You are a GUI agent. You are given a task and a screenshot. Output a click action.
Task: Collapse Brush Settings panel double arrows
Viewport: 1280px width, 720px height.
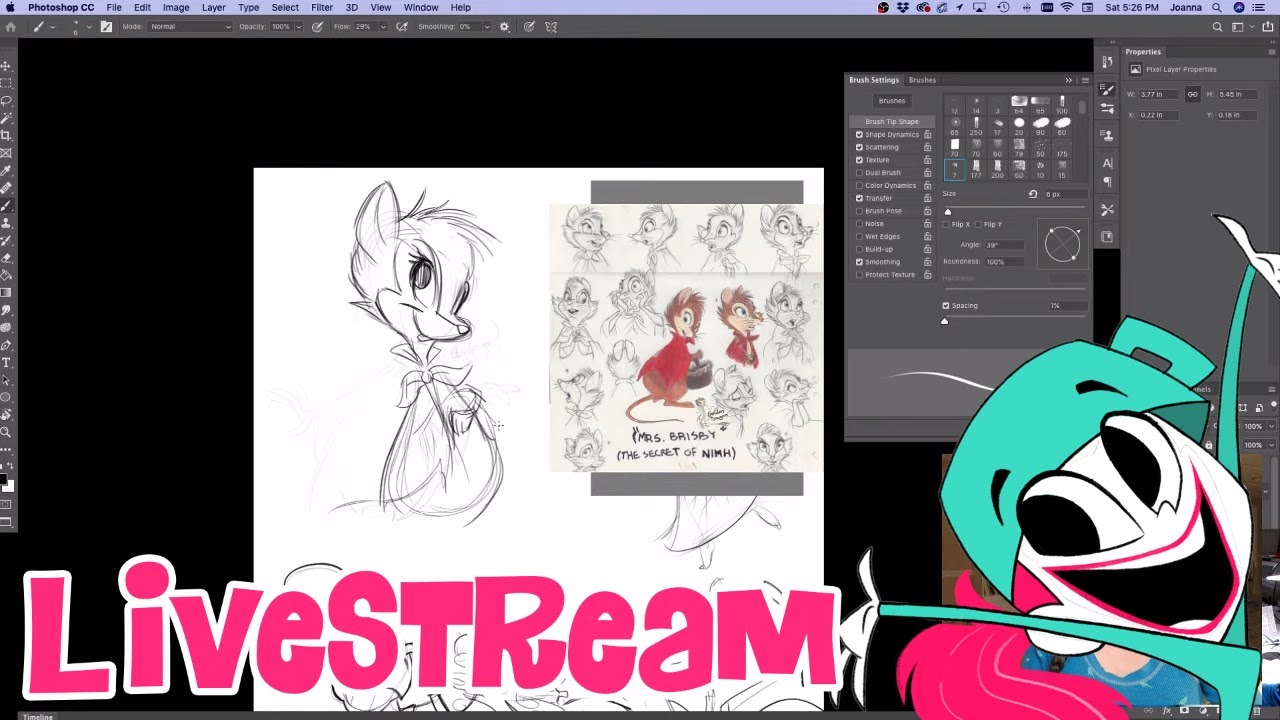[1068, 80]
